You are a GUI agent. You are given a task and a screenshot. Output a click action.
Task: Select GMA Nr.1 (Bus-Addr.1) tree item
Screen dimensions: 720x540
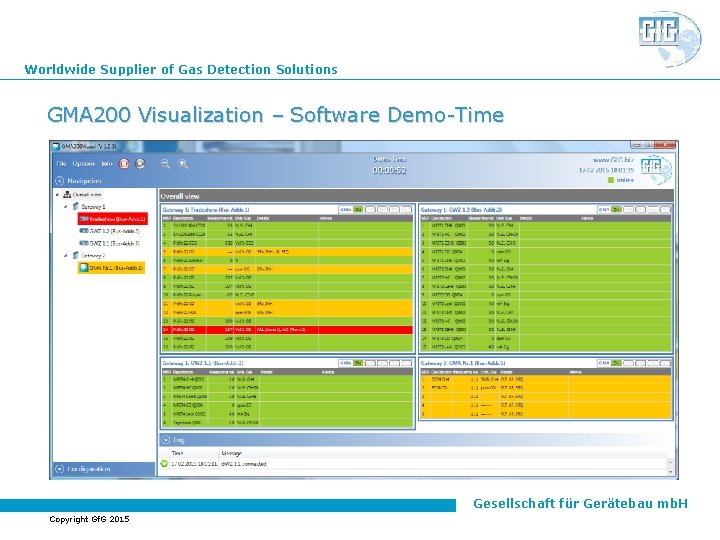[112, 267]
